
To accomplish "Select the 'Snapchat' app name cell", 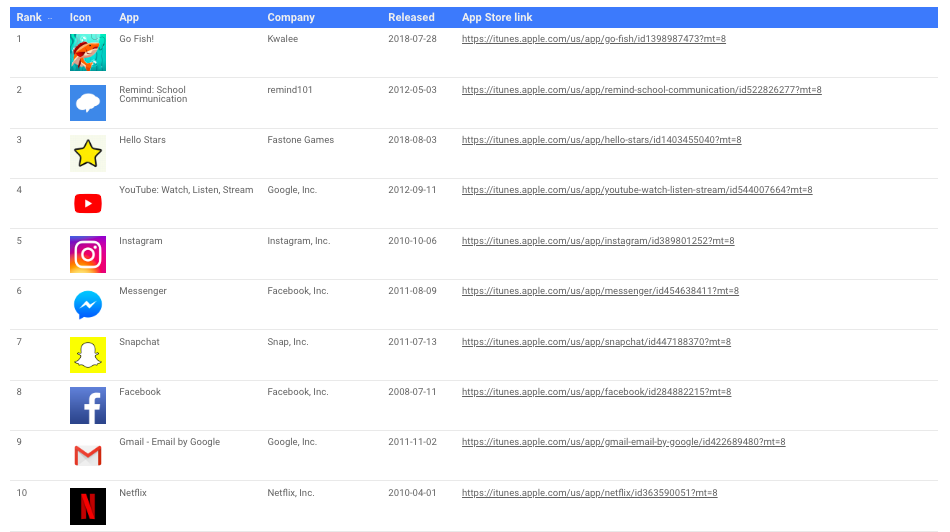I will pos(139,342).
